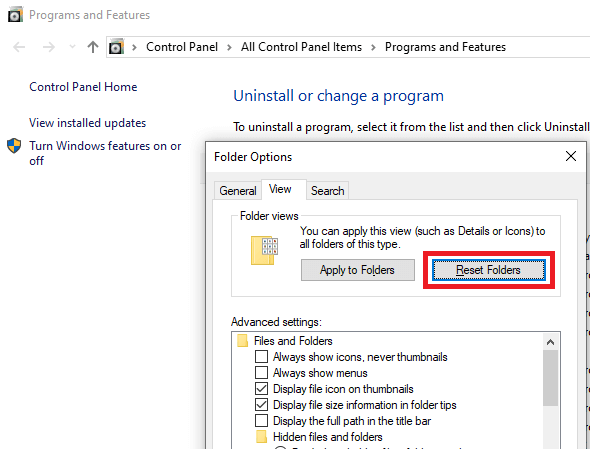Select the Files and Folders tree item
590x449 pixels.
pos(293,341)
